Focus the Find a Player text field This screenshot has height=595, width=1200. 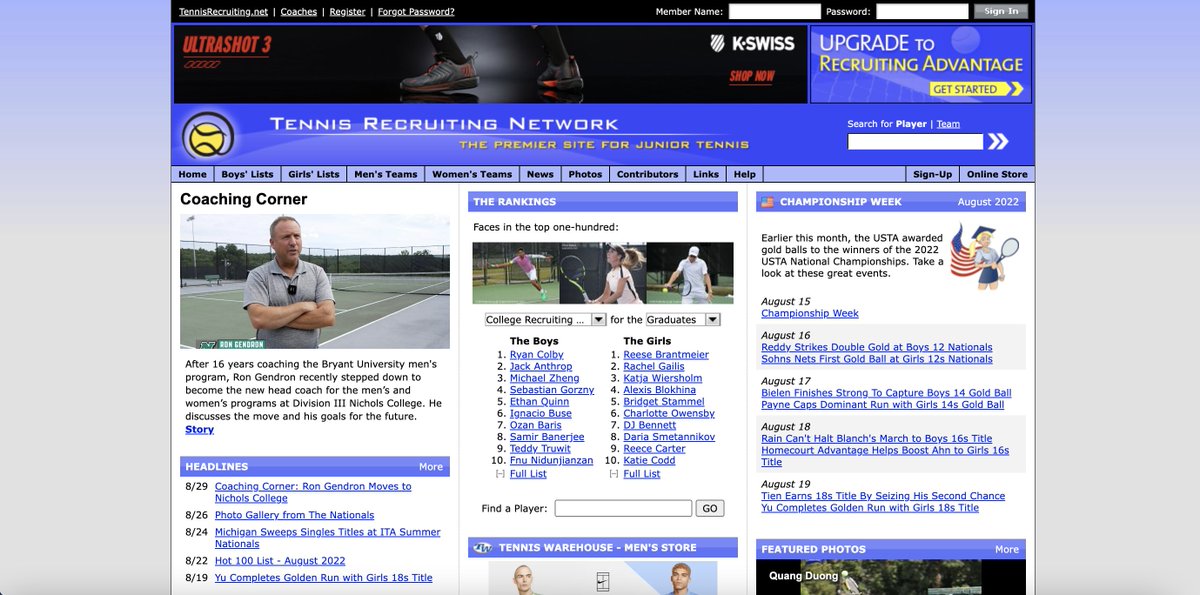623,508
